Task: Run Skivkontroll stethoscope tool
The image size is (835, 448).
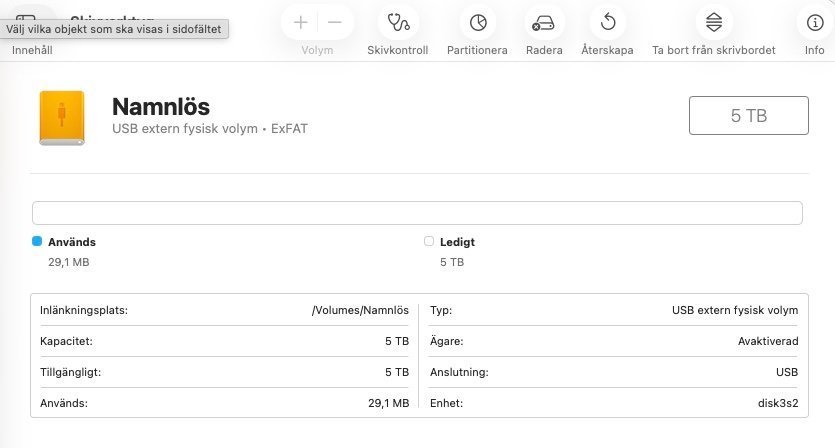Action: point(398,22)
